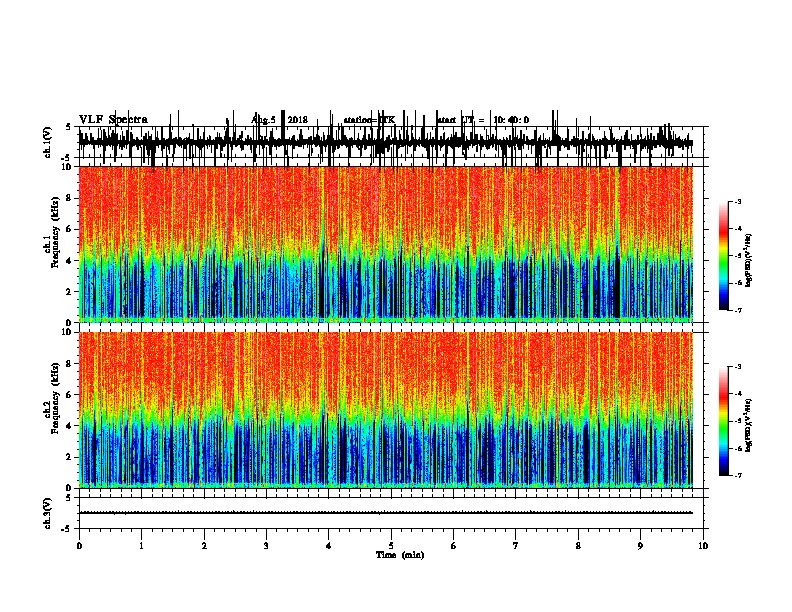The height and width of the screenshot is (612, 792).
Task: Click the ch.2 spectrogram "6" kHz tick label
Action: pyautogui.click(x=70, y=395)
